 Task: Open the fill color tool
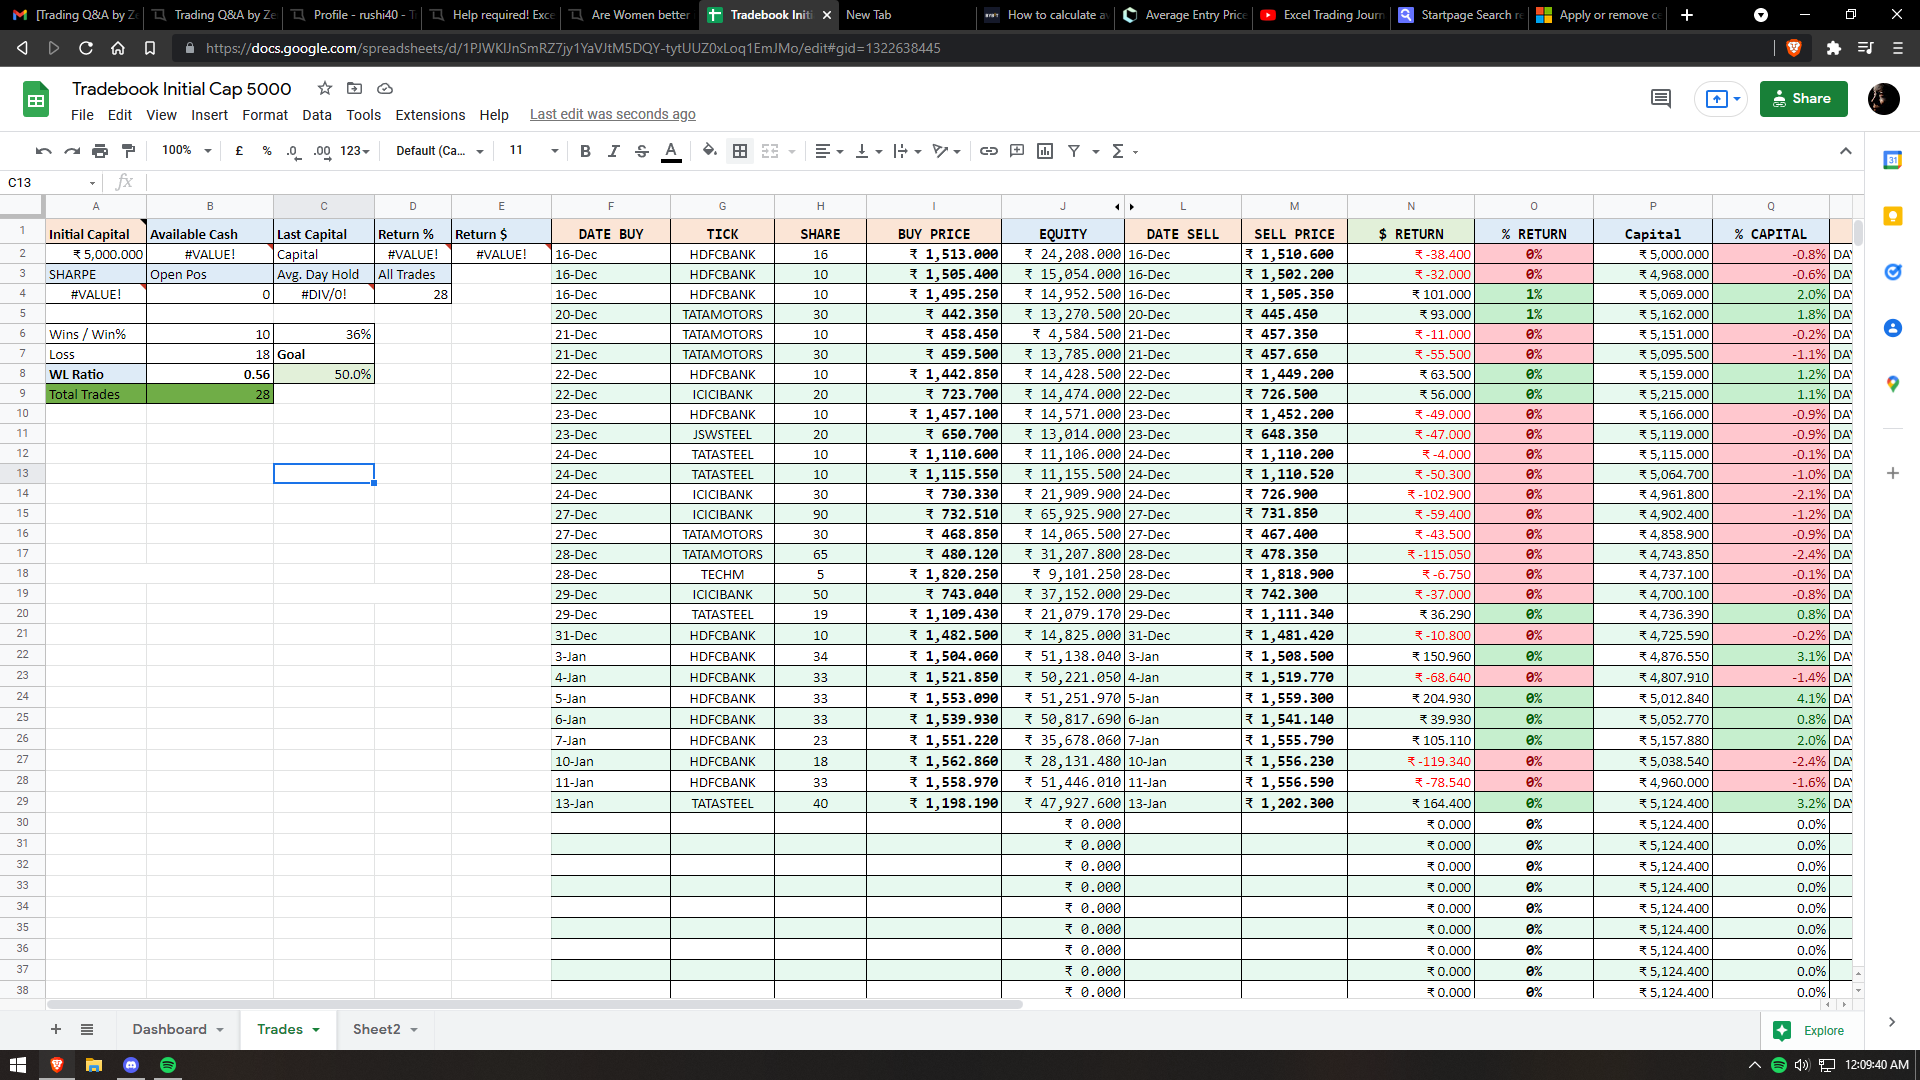(x=710, y=151)
